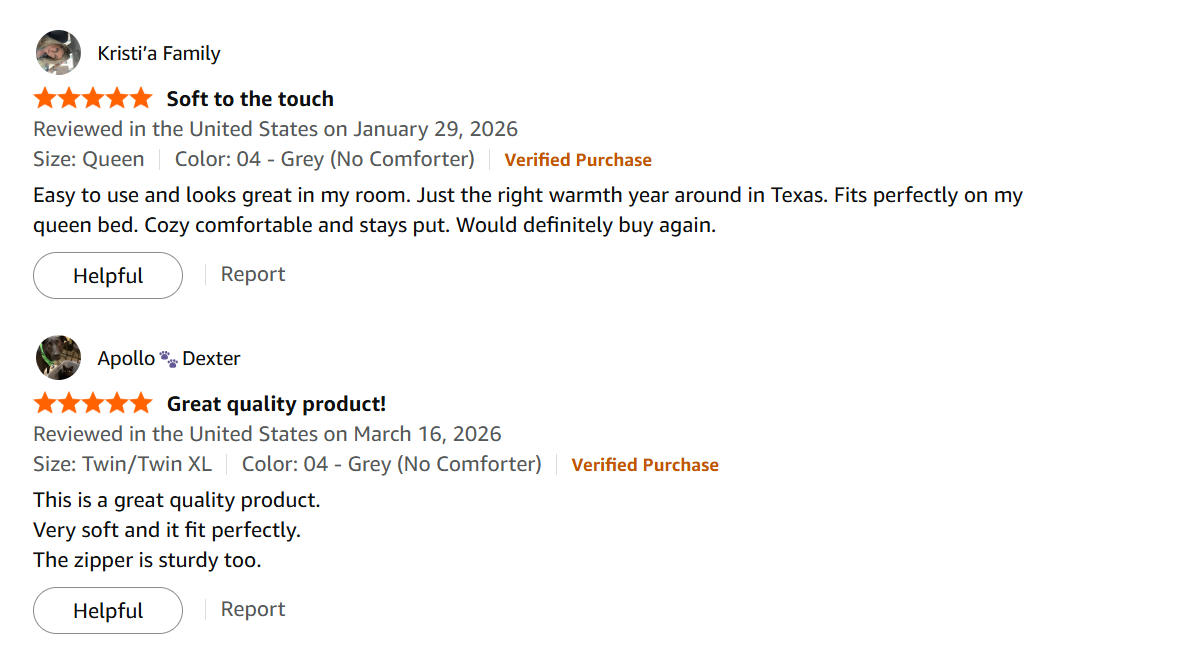The height and width of the screenshot is (651, 1196).
Task: Click star rating beside "Great quality product!"
Action: point(92,403)
